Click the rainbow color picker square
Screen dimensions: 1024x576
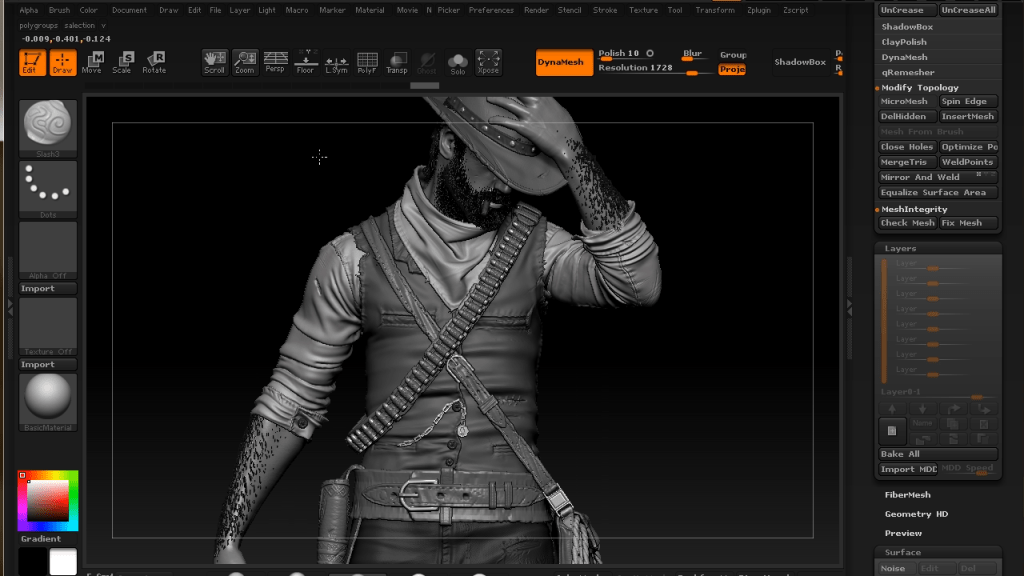tap(48, 500)
